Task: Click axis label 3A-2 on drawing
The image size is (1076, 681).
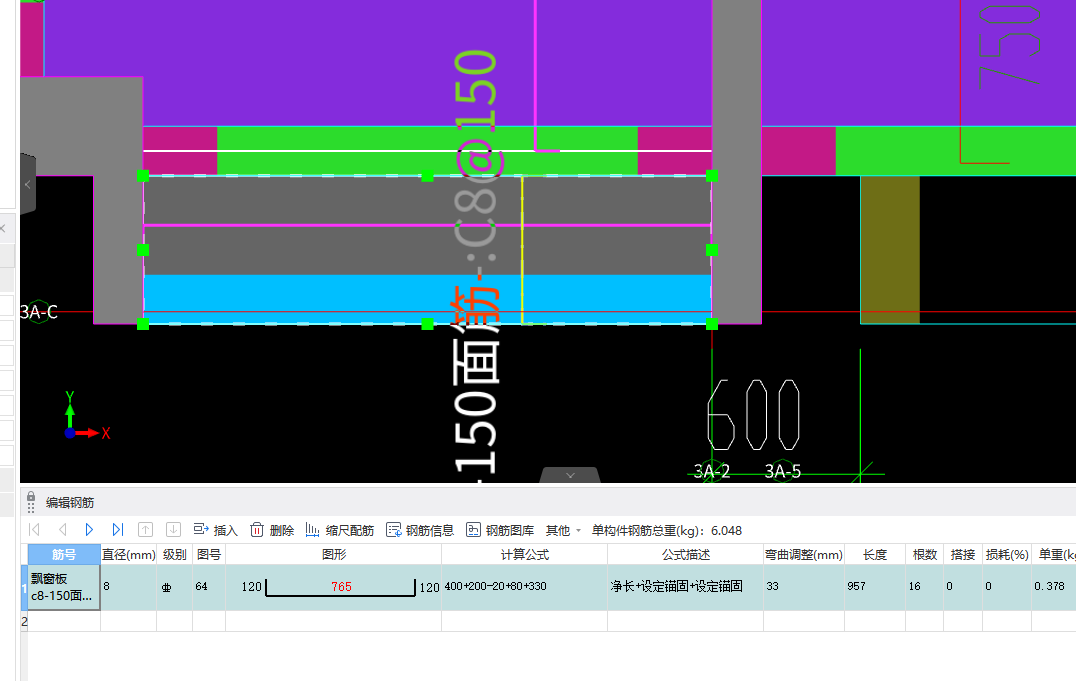Action: click(x=712, y=472)
